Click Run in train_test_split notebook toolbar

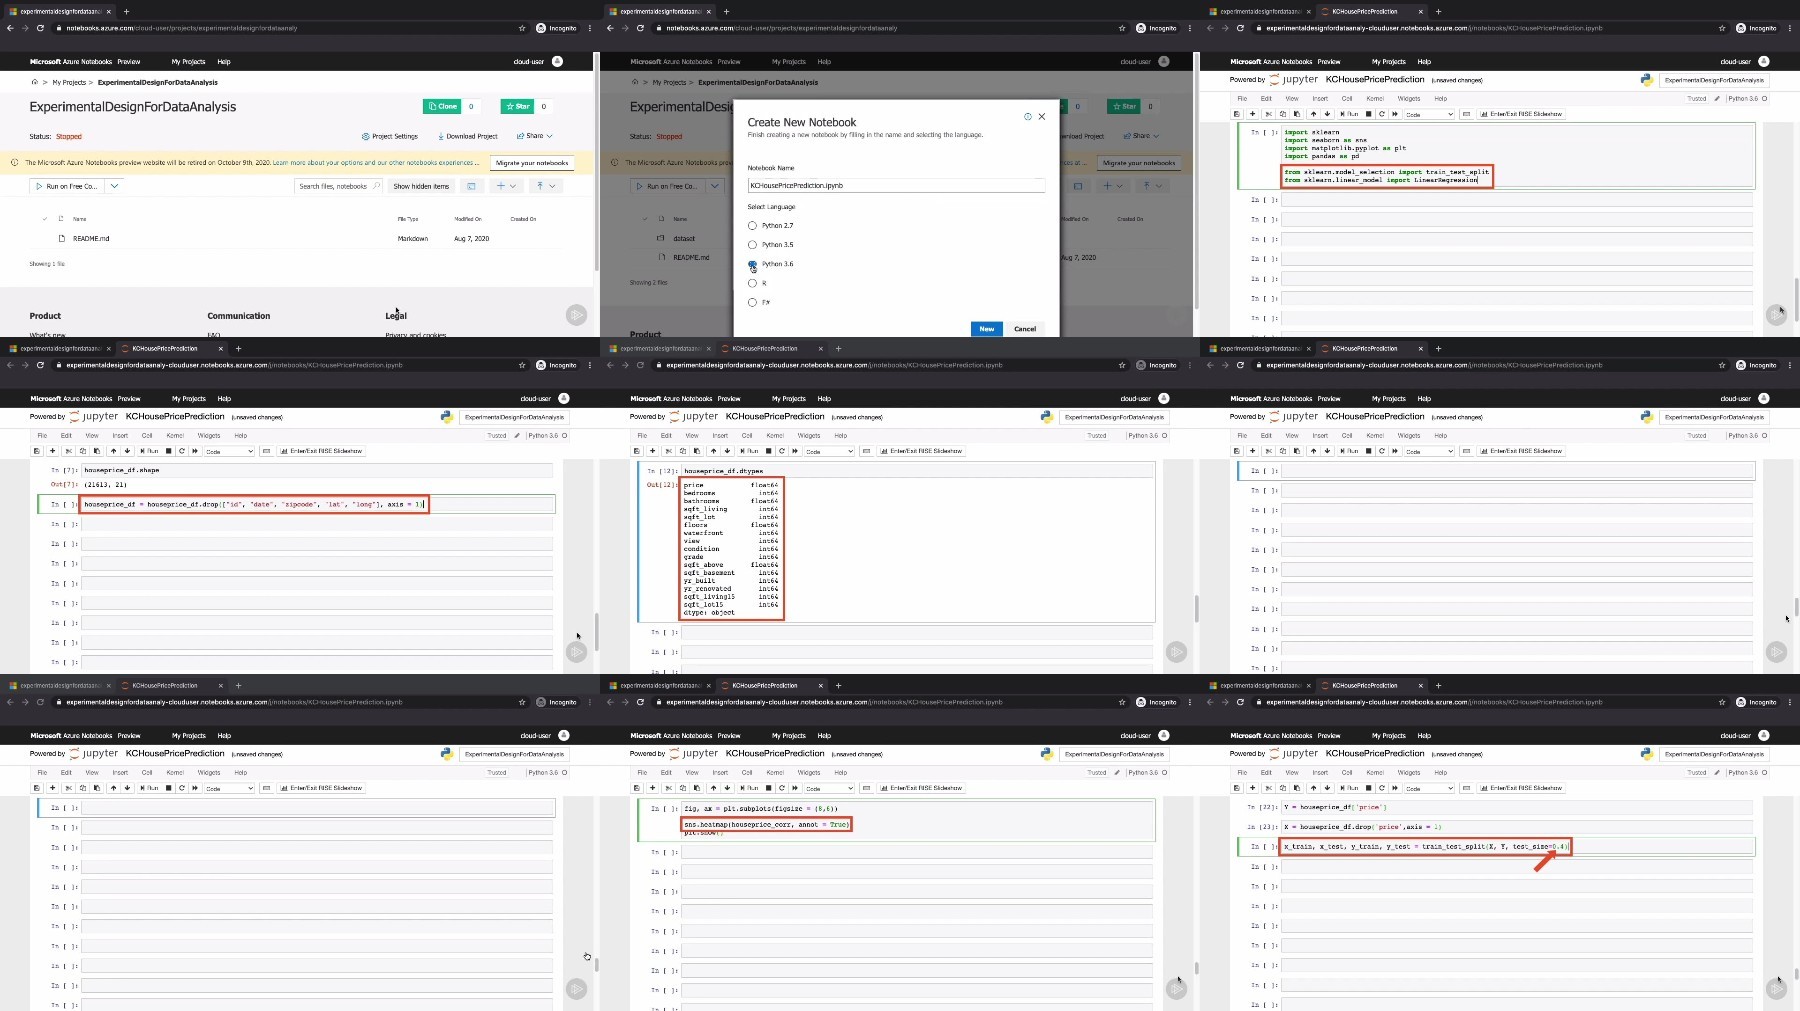[x=1349, y=788]
